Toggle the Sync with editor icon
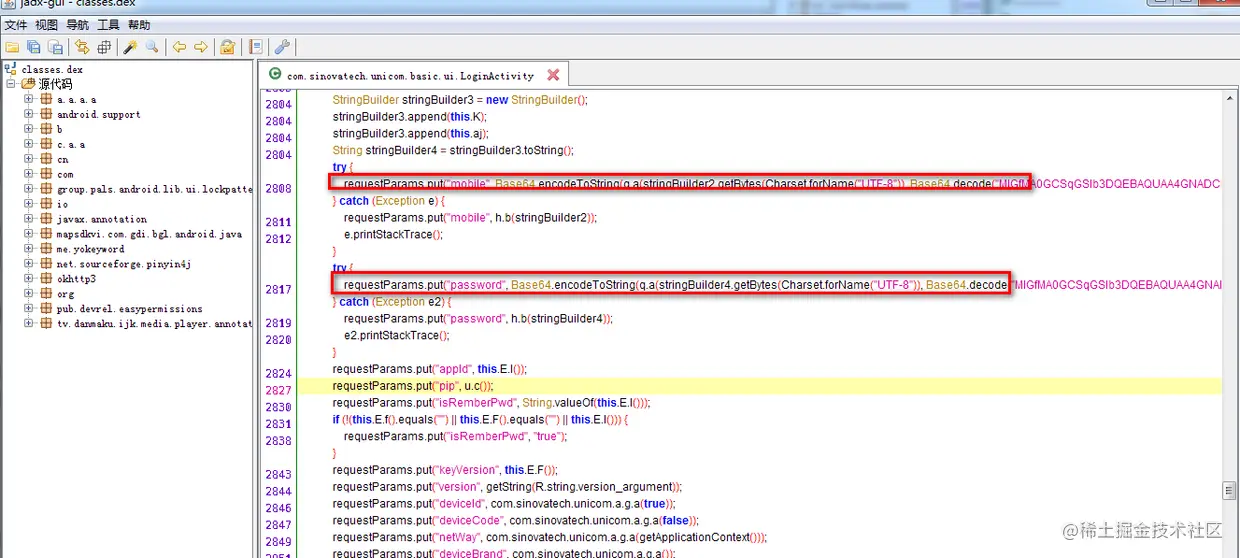 click(82, 47)
